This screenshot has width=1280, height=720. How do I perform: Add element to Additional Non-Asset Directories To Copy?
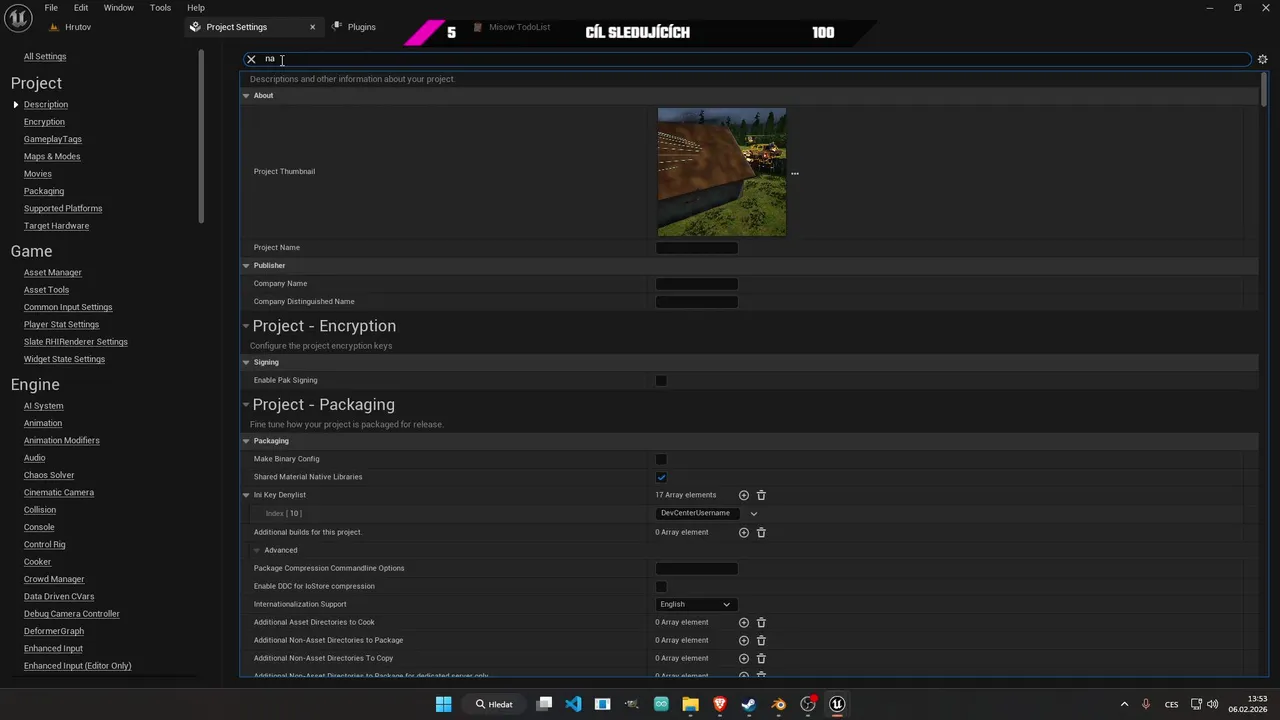(x=743, y=658)
